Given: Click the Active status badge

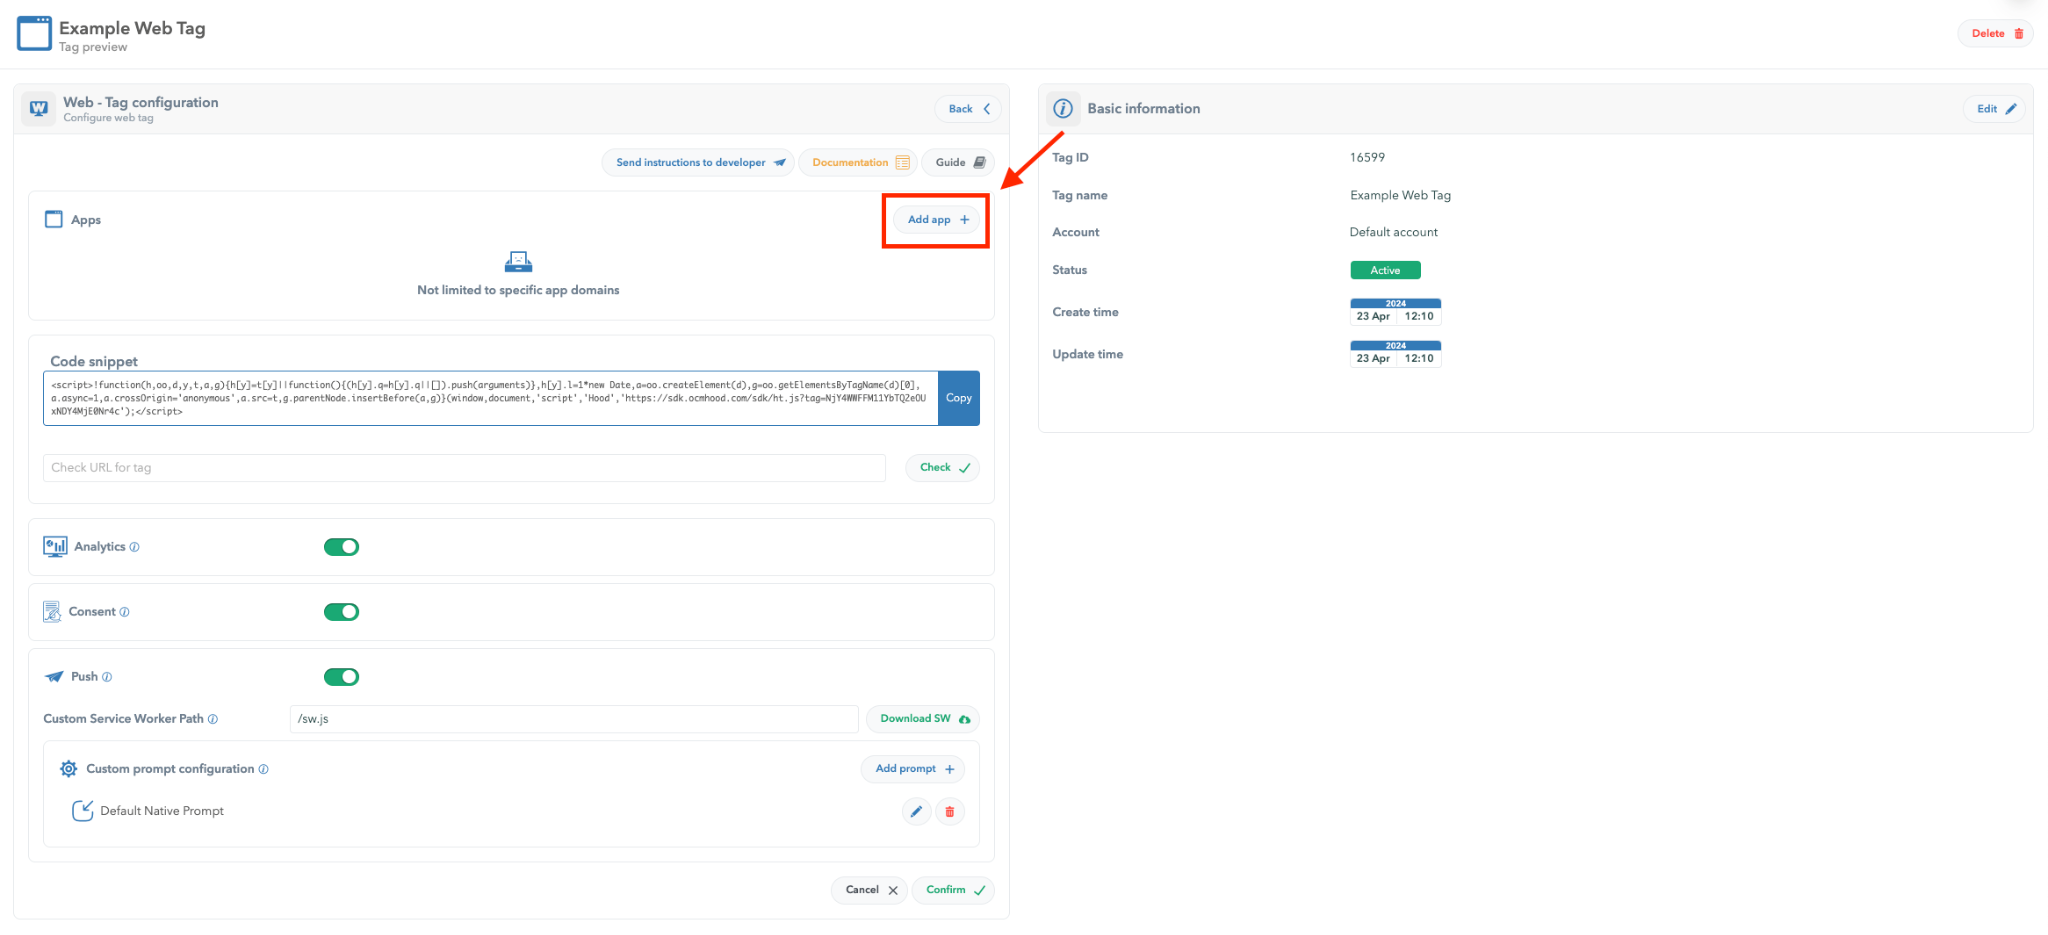Looking at the screenshot, I should (x=1385, y=270).
